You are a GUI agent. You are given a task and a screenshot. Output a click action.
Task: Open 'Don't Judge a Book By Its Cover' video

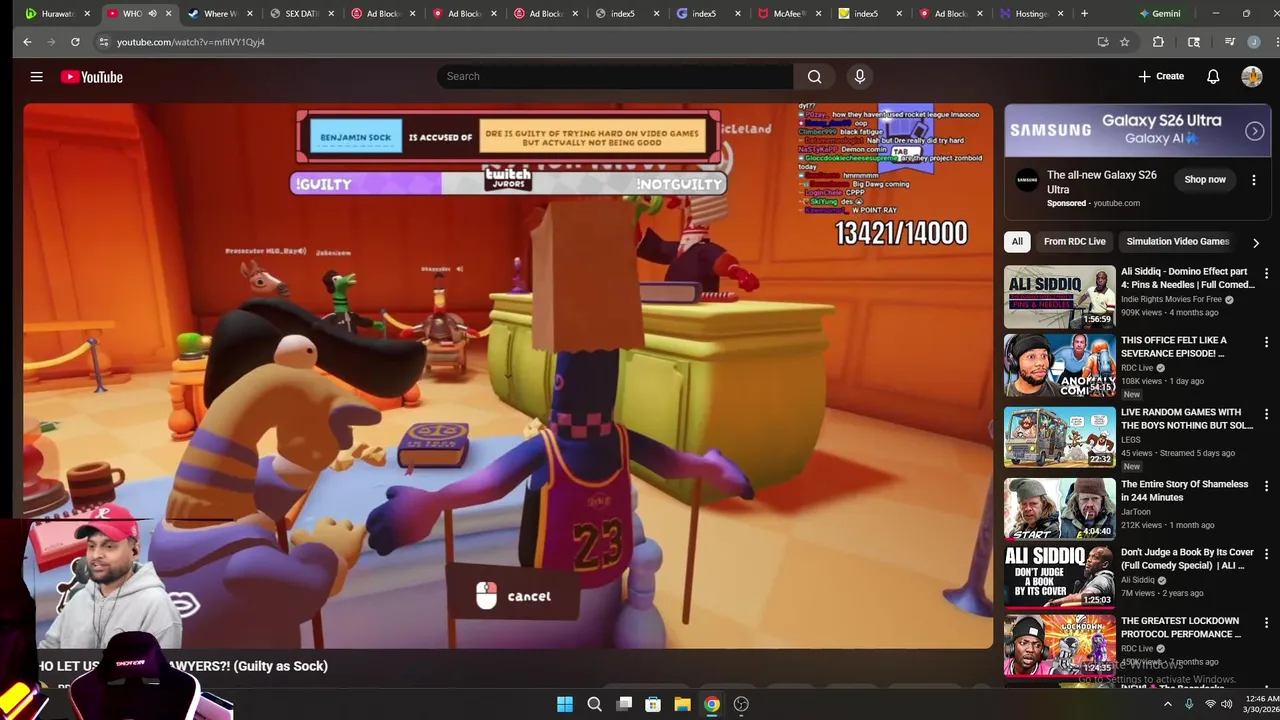tap(1059, 577)
